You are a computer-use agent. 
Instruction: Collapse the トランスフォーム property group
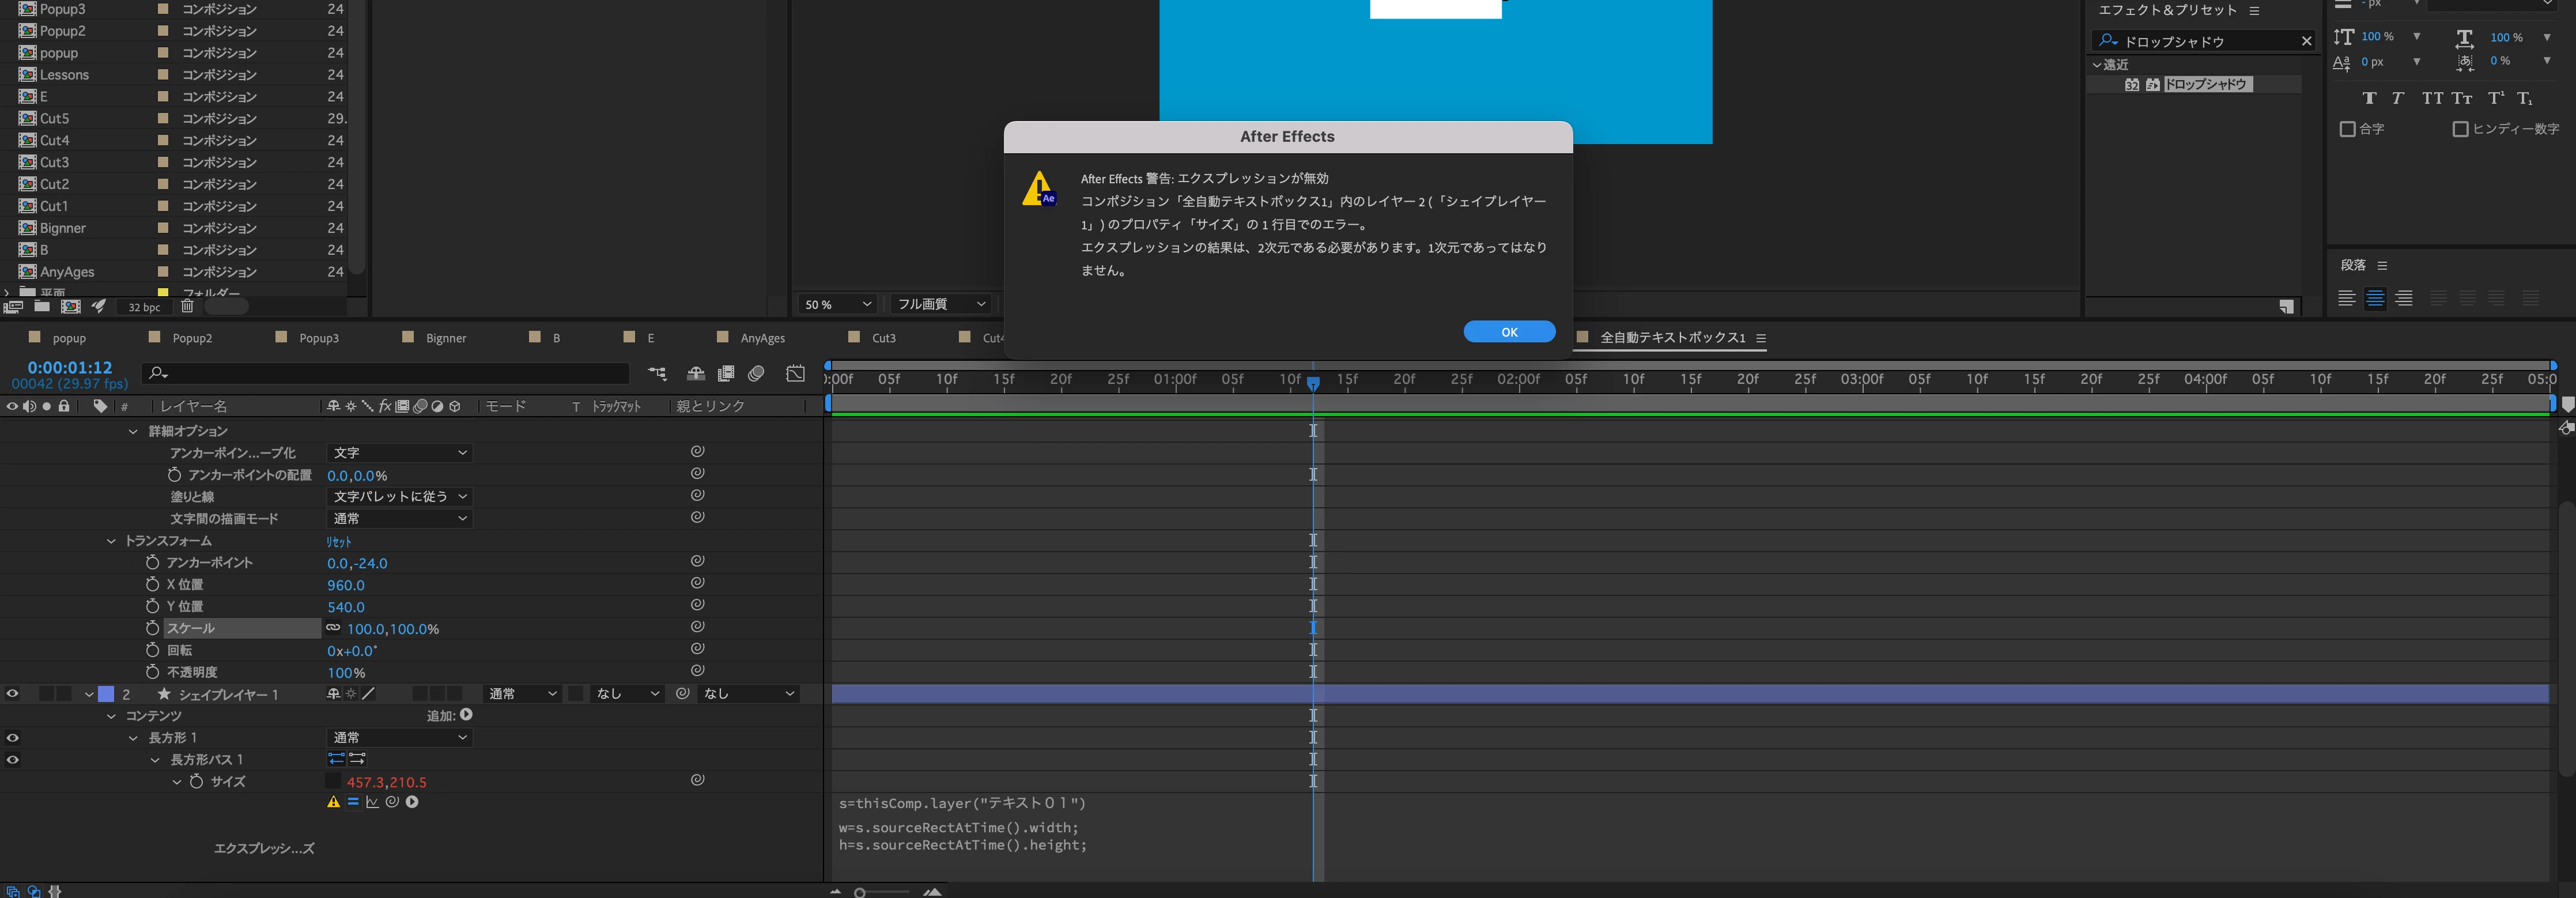(x=111, y=541)
